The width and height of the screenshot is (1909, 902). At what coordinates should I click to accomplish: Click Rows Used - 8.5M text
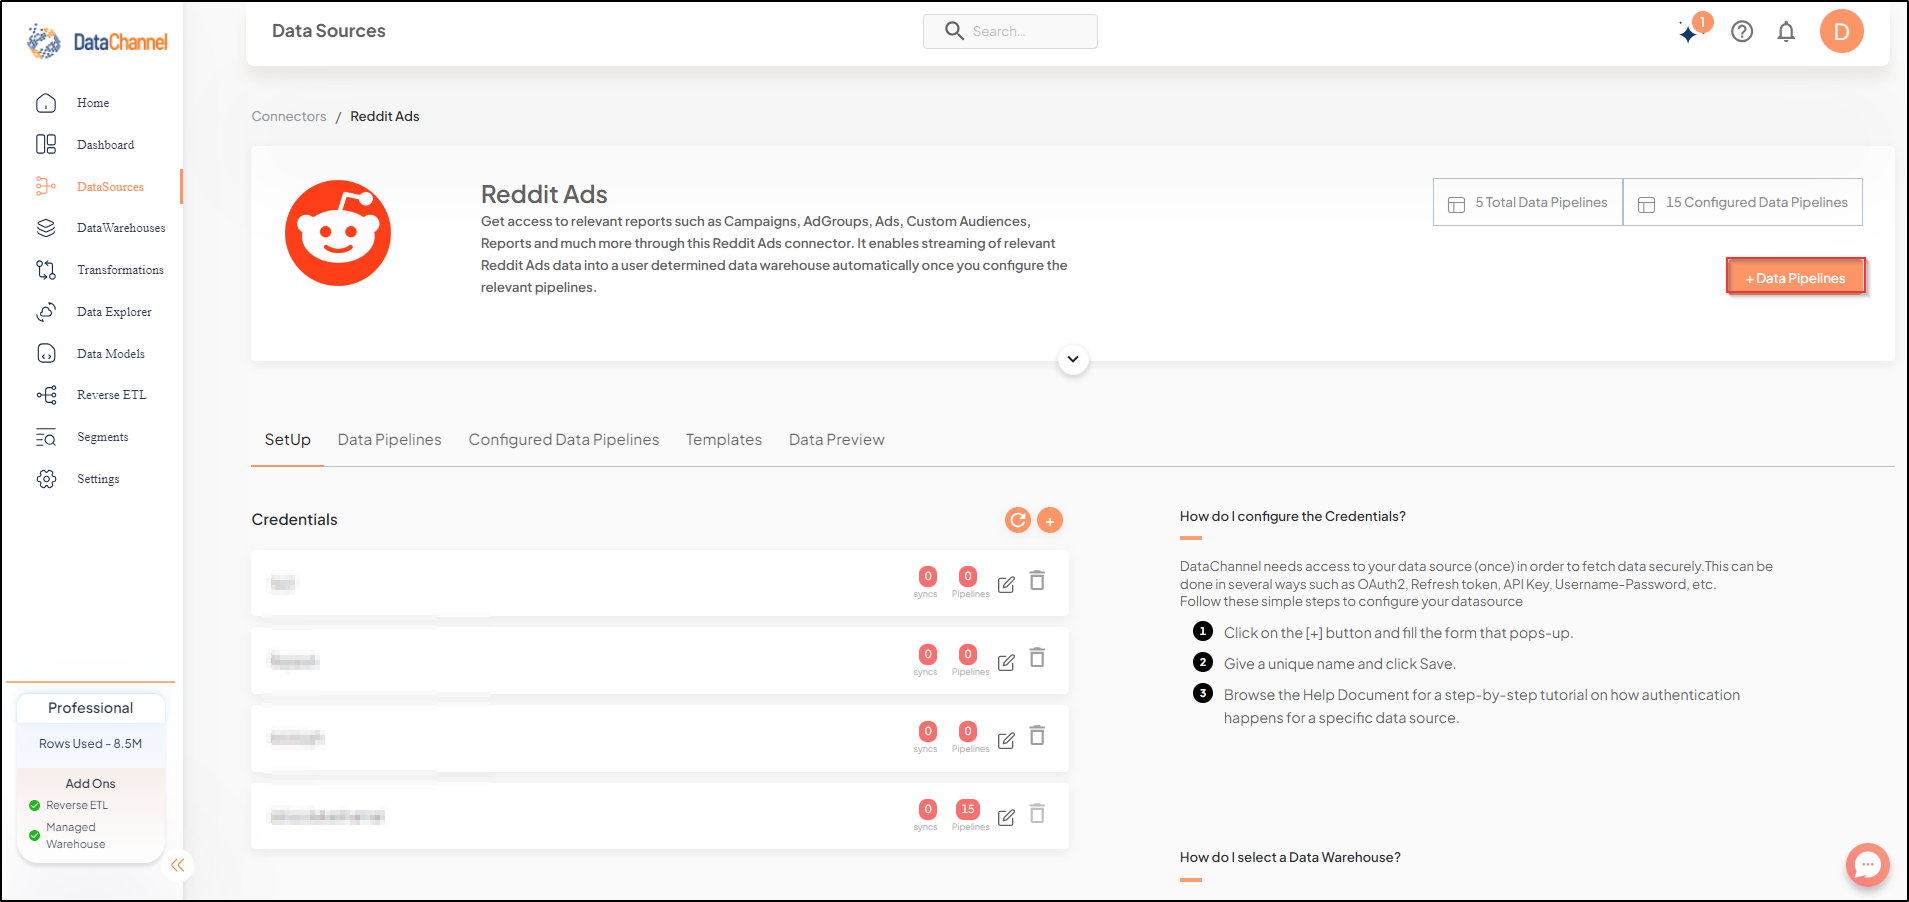91,744
